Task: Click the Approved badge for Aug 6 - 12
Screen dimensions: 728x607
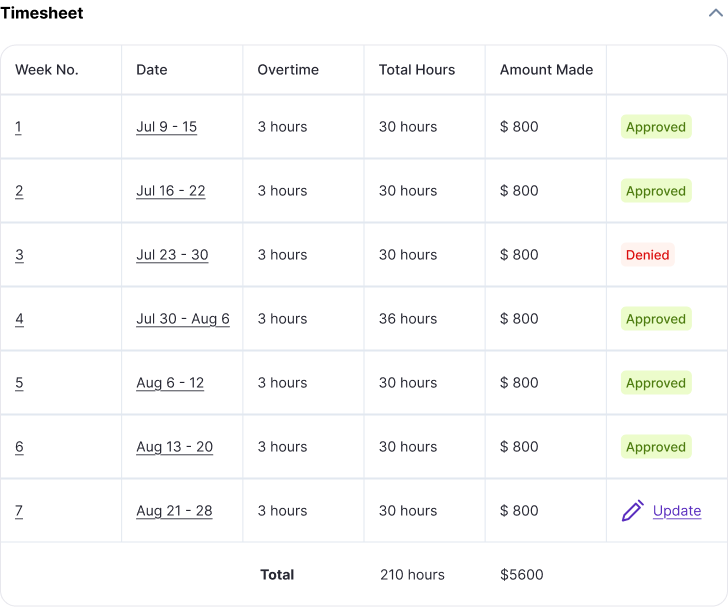Action: point(656,383)
